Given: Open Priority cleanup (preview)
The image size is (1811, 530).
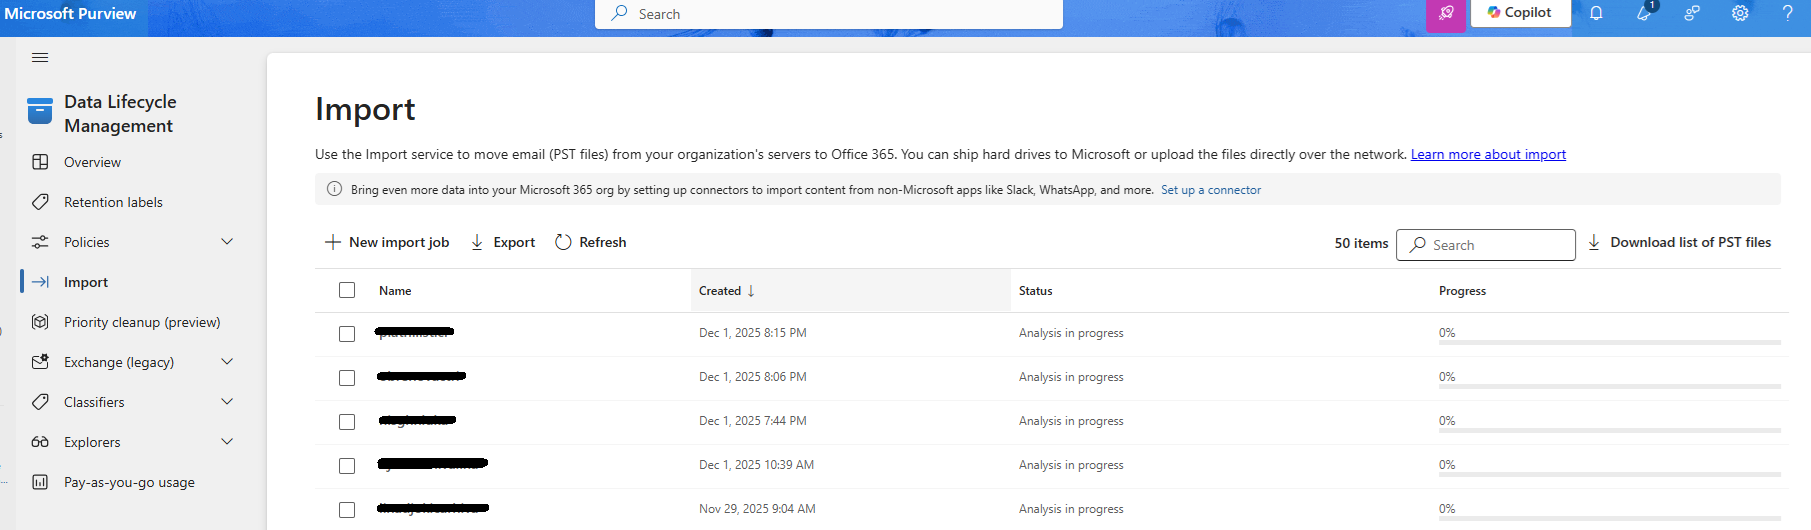Looking at the screenshot, I should (x=142, y=322).
